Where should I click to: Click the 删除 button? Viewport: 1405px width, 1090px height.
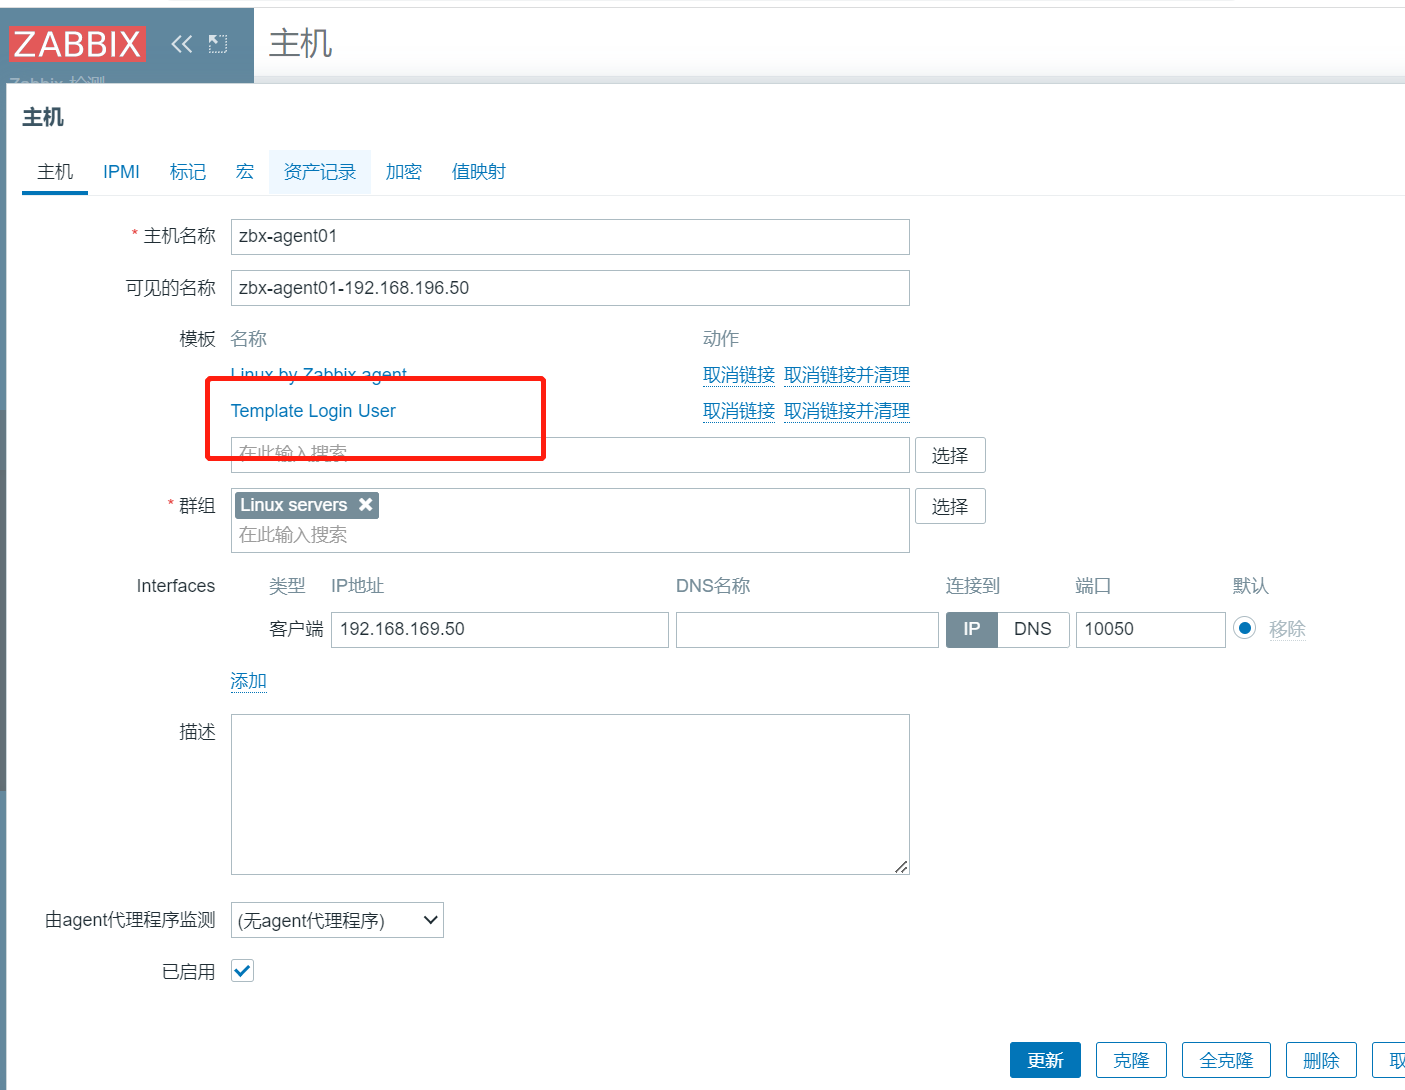(1321, 1060)
